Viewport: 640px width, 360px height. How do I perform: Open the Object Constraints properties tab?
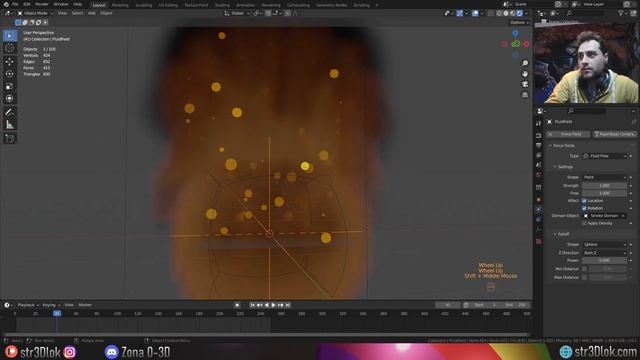pos(539,219)
